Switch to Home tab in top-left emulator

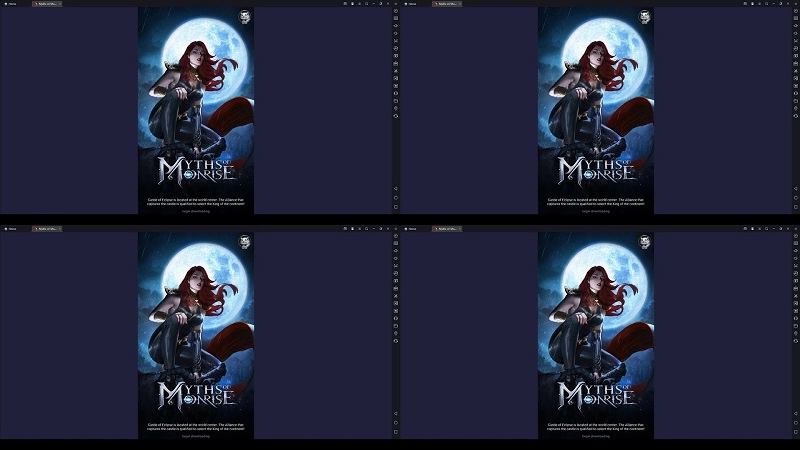pos(10,4)
